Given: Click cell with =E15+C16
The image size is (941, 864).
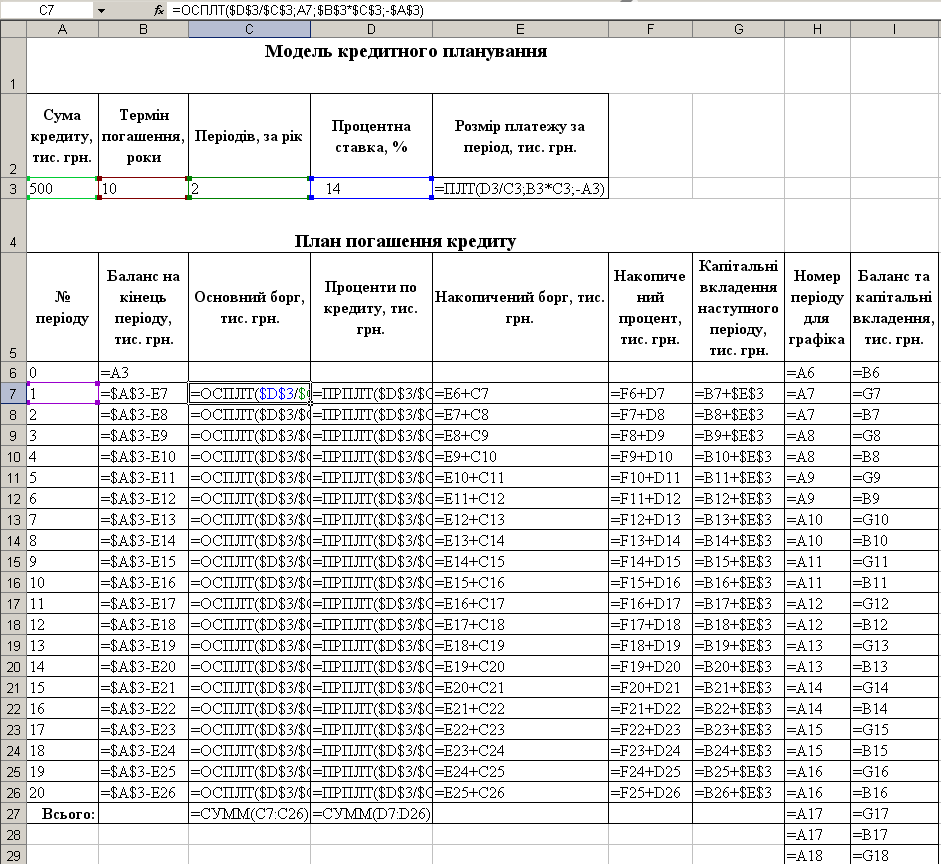Looking at the screenshot, I should pos(520,583).
